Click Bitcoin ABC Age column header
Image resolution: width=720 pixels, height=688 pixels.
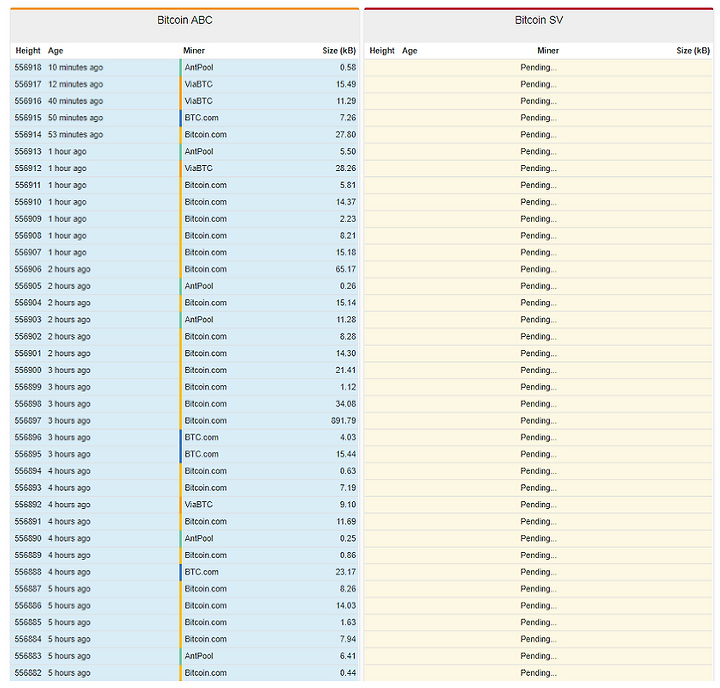click(56, 51)
